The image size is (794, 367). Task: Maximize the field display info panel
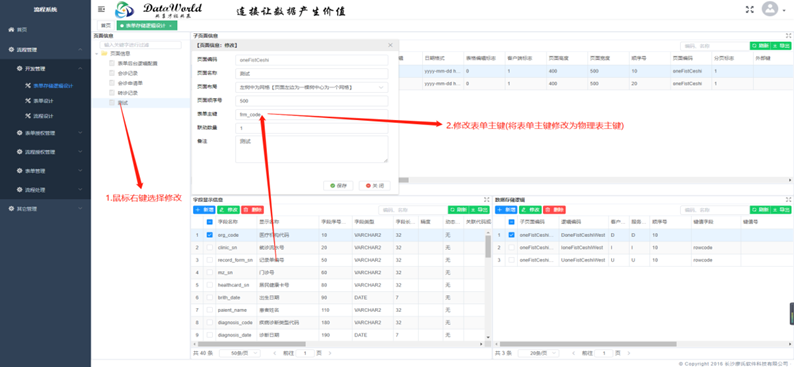click(487, 199)
